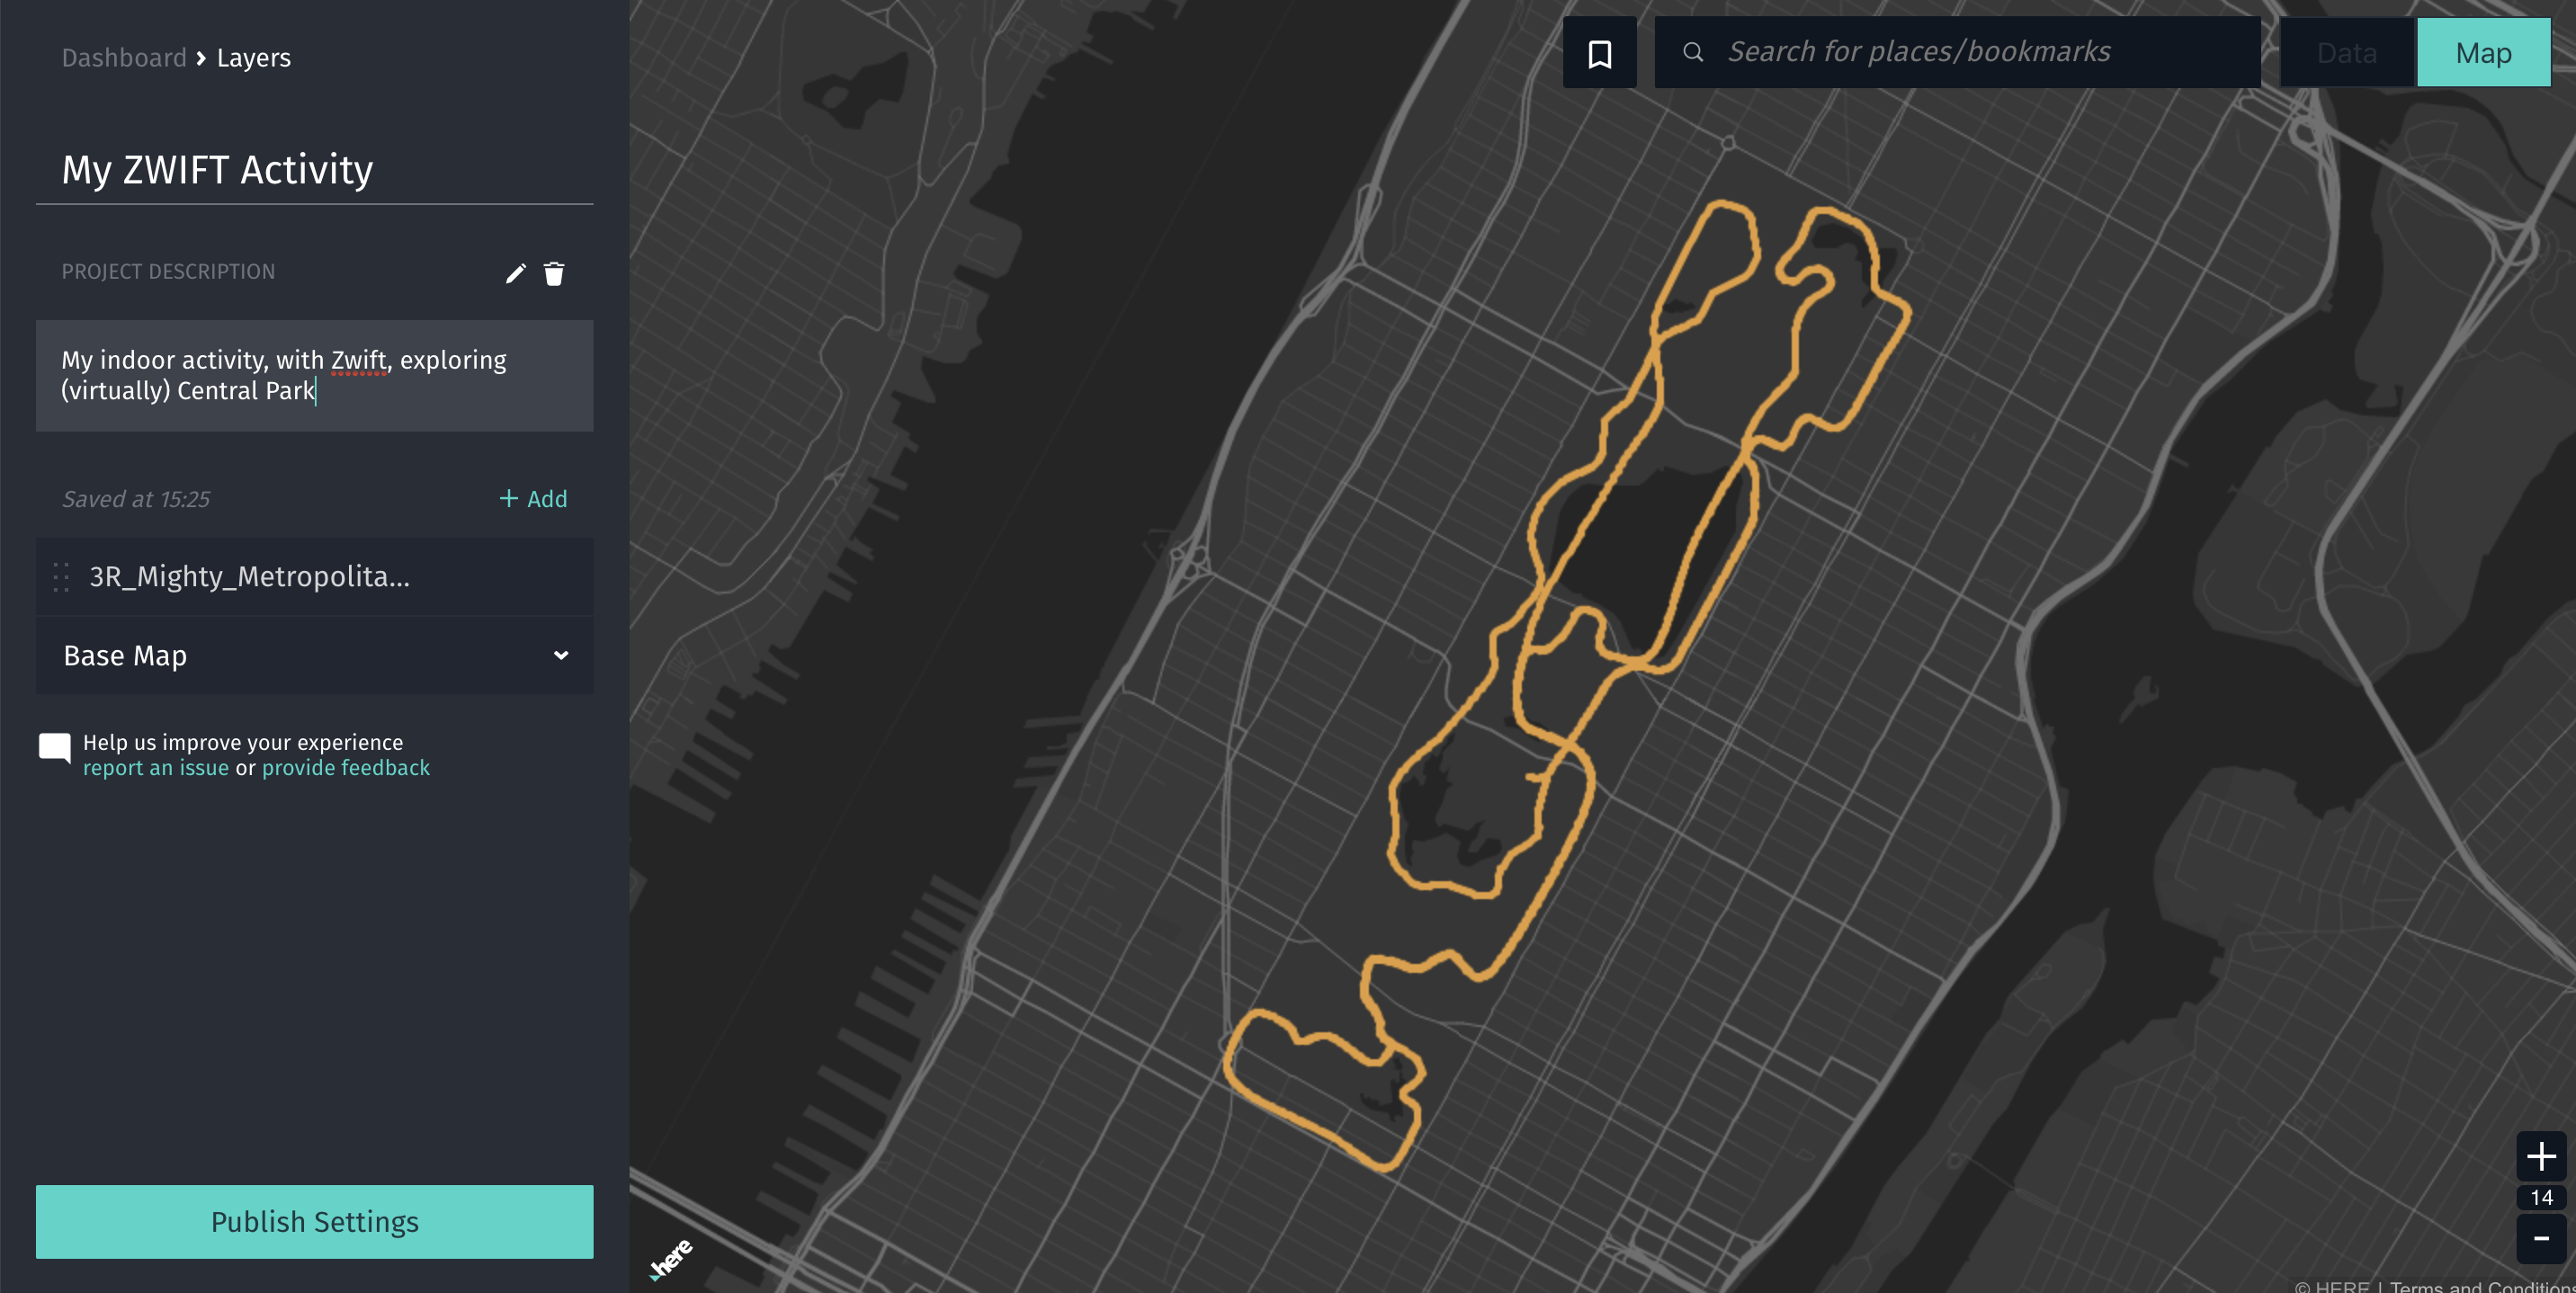Viewport: 2576px width, 1293px height.
Task: Click the Add layer button
Action: 534,498
